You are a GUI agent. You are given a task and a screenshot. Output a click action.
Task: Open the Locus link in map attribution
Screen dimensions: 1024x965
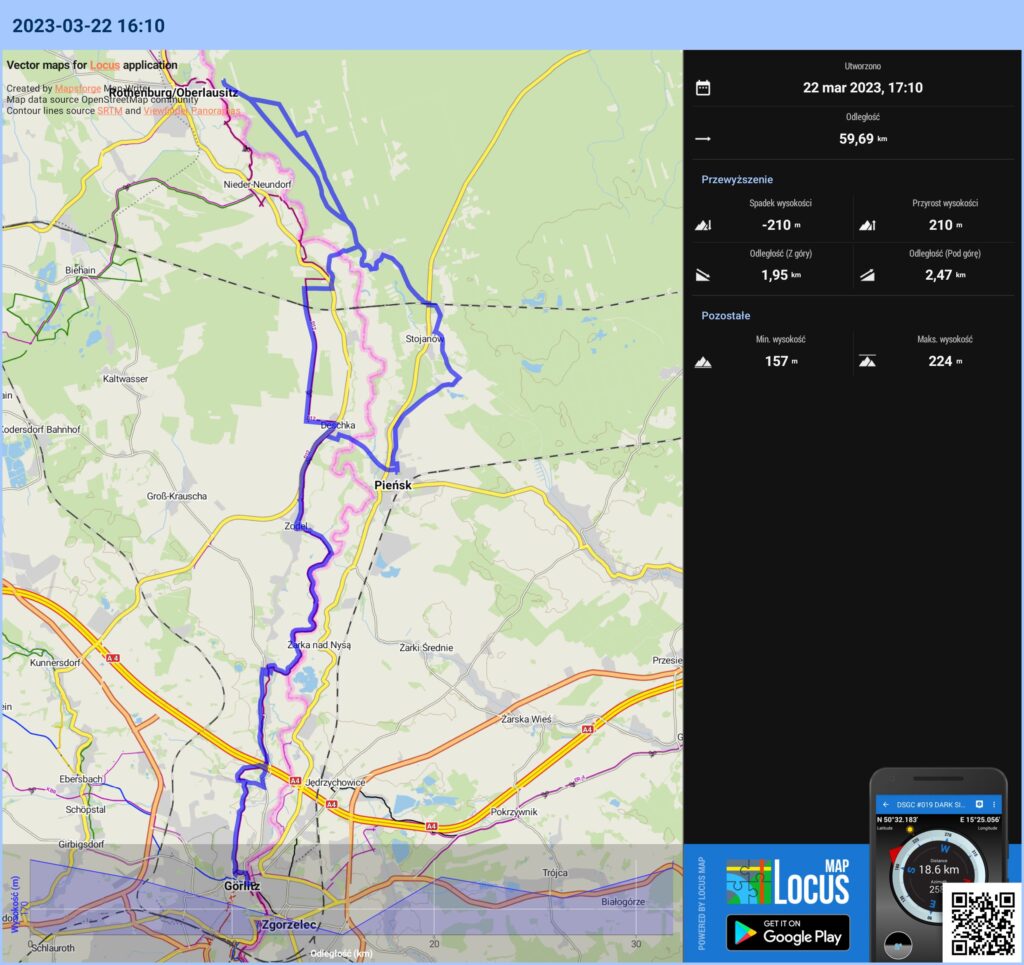pyautogui.click(x=104, y=65)
